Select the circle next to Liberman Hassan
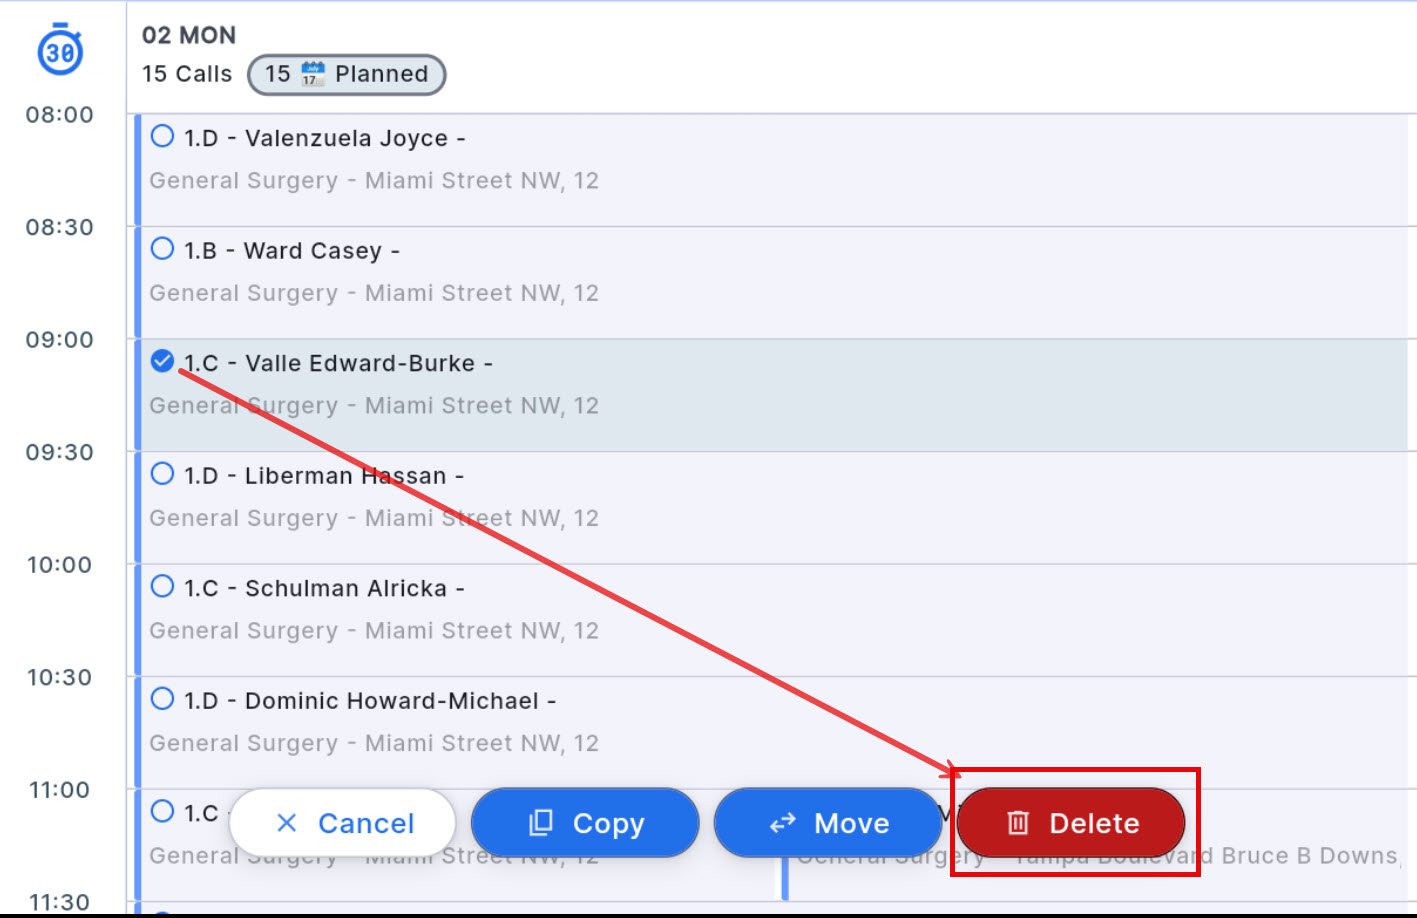Viewport: 1417px width, 918px height. tap(161, 474)
